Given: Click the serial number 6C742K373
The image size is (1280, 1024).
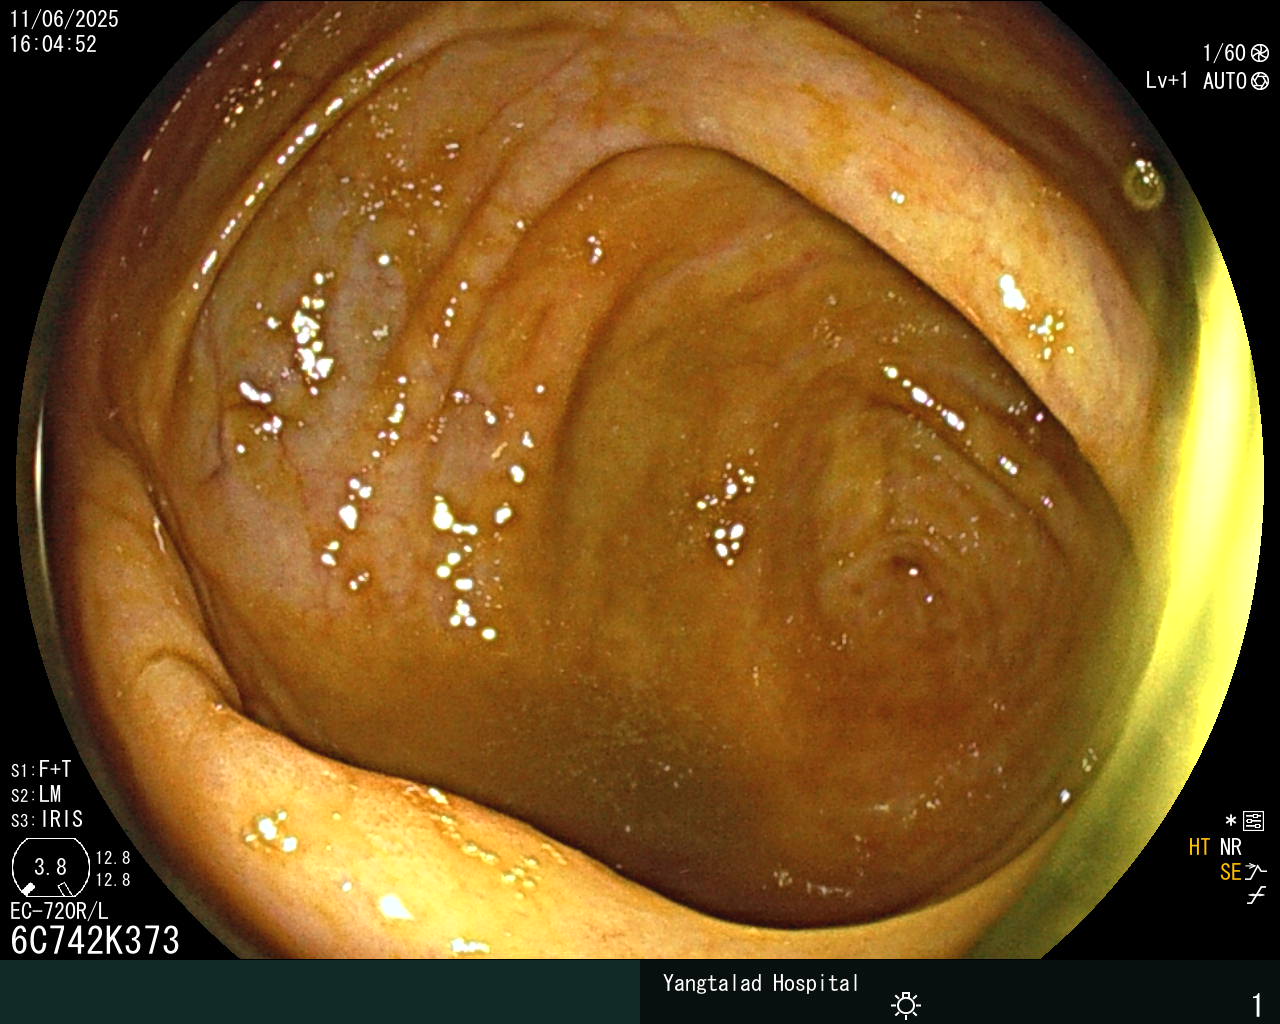Looking at the screenshot, I should [x=95, y=941].
